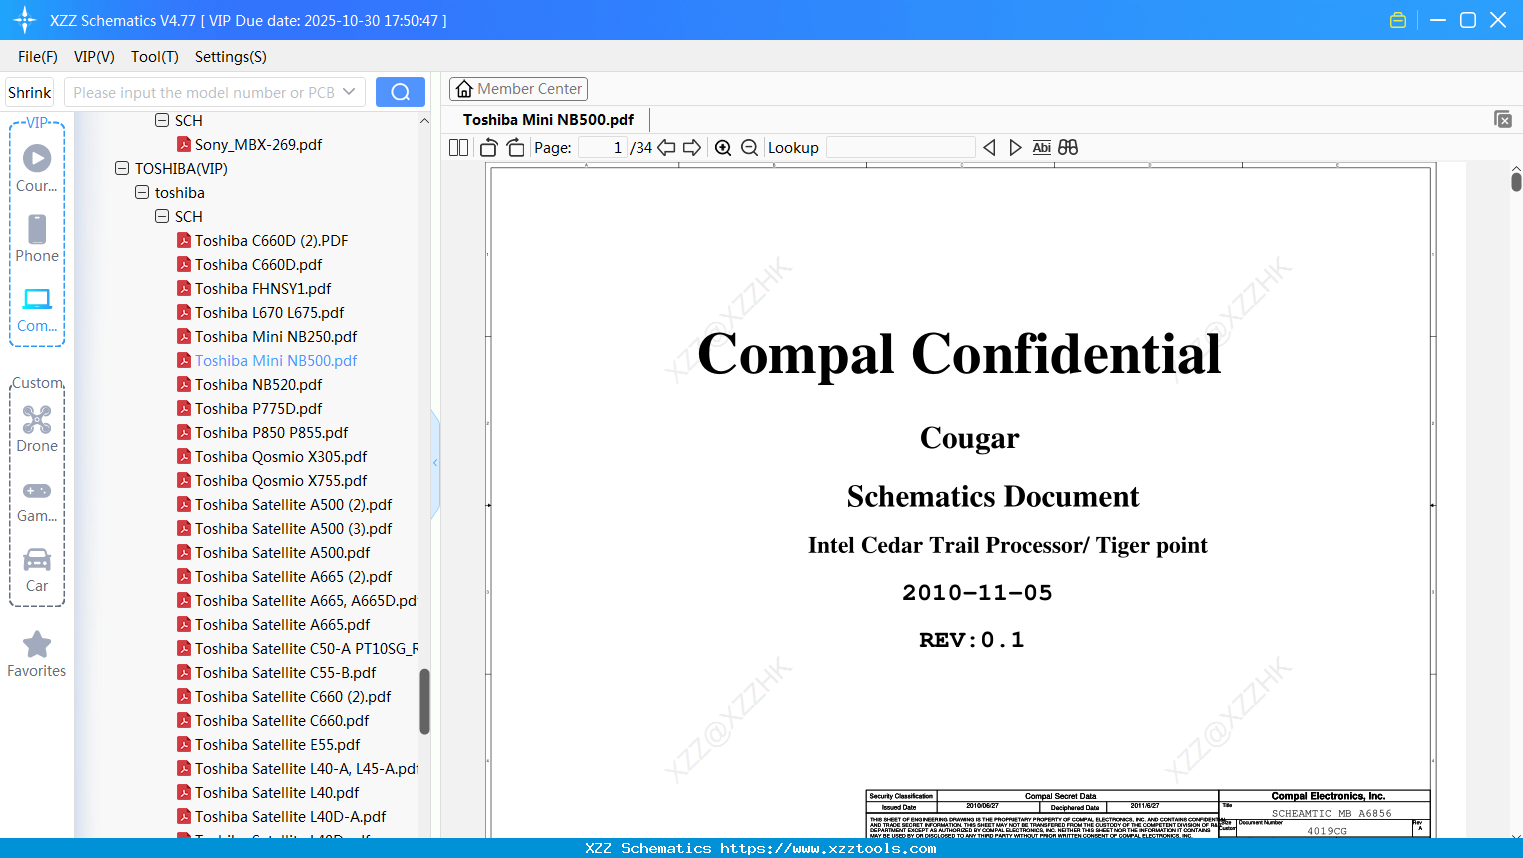Open the Settings(S) menu
This screenshot has width=1523, height=858.
click(x=231, y=57)
